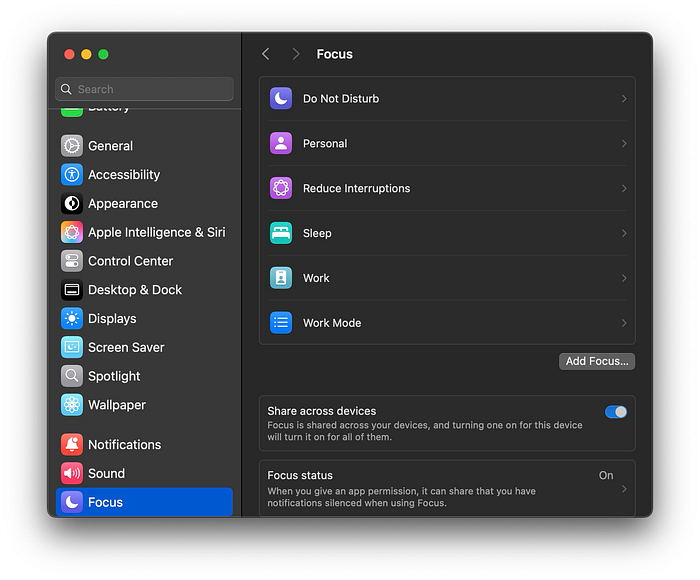Viewport: 700px width, 580px height.
Task: Click the Notifications bell icon
Action: [72, 444]
